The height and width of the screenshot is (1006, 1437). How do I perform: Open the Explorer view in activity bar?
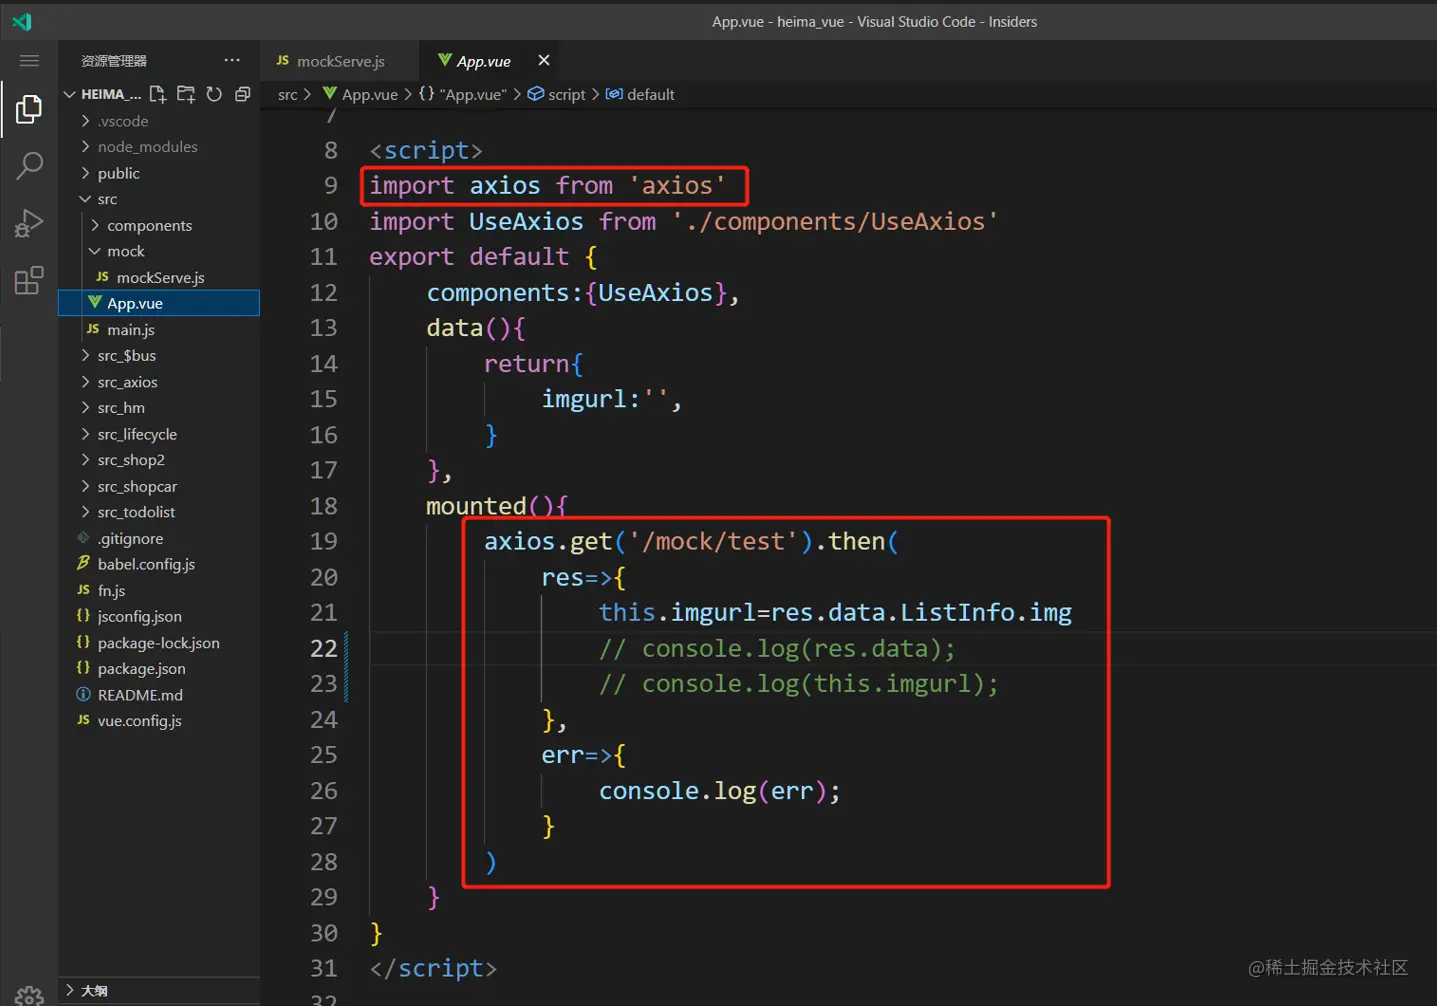coord(29,109)
